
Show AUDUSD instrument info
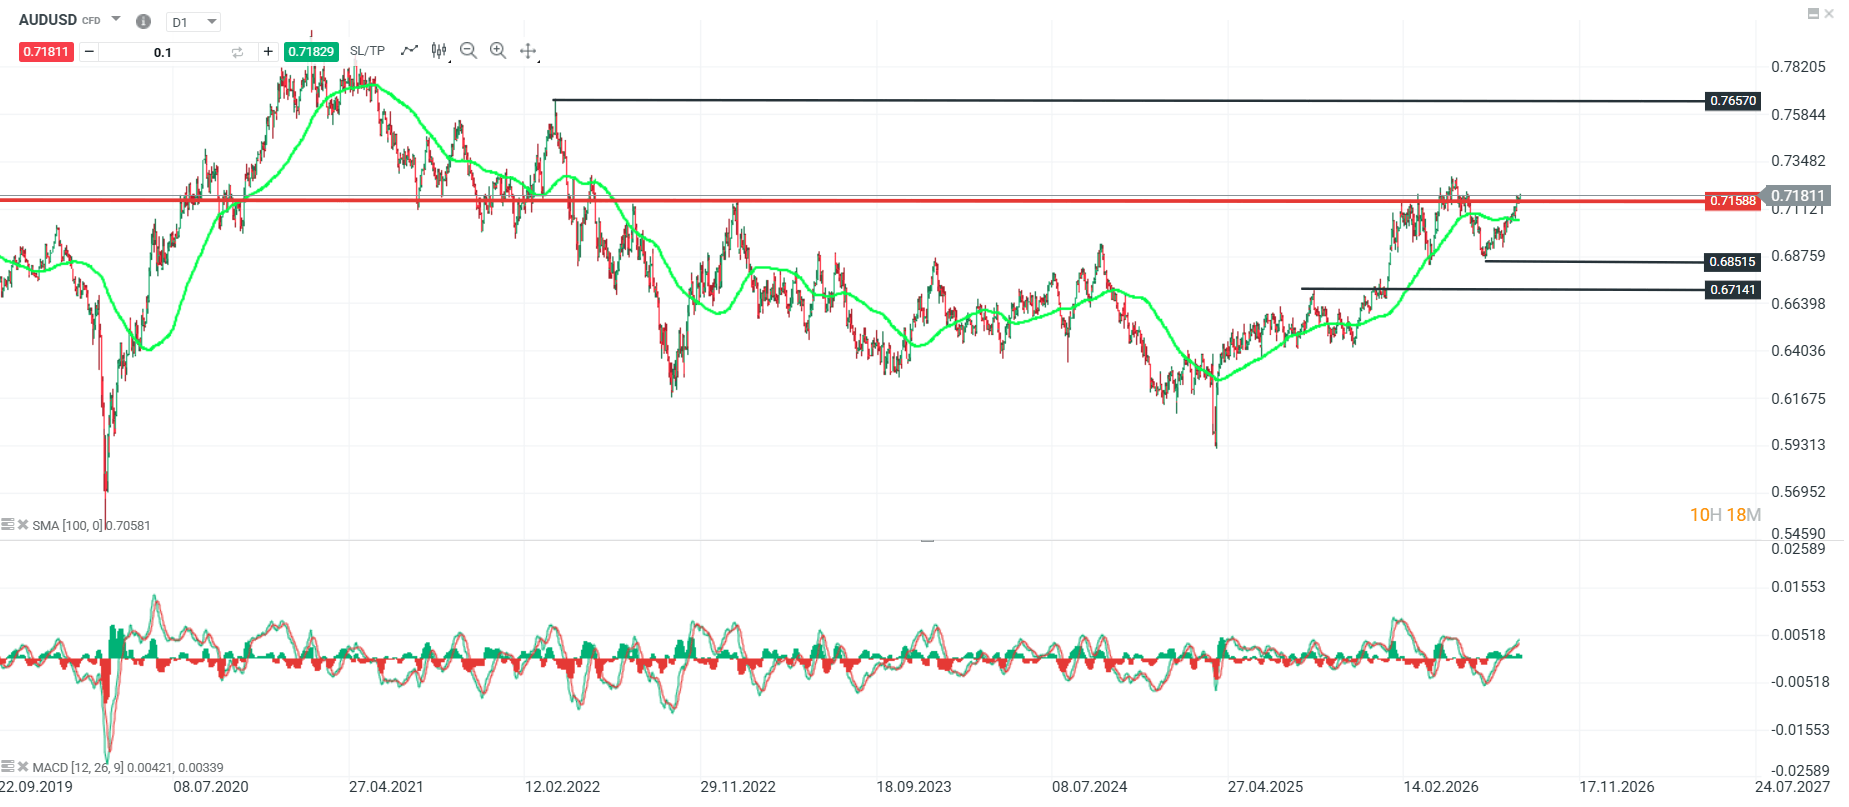pos(143,21)
